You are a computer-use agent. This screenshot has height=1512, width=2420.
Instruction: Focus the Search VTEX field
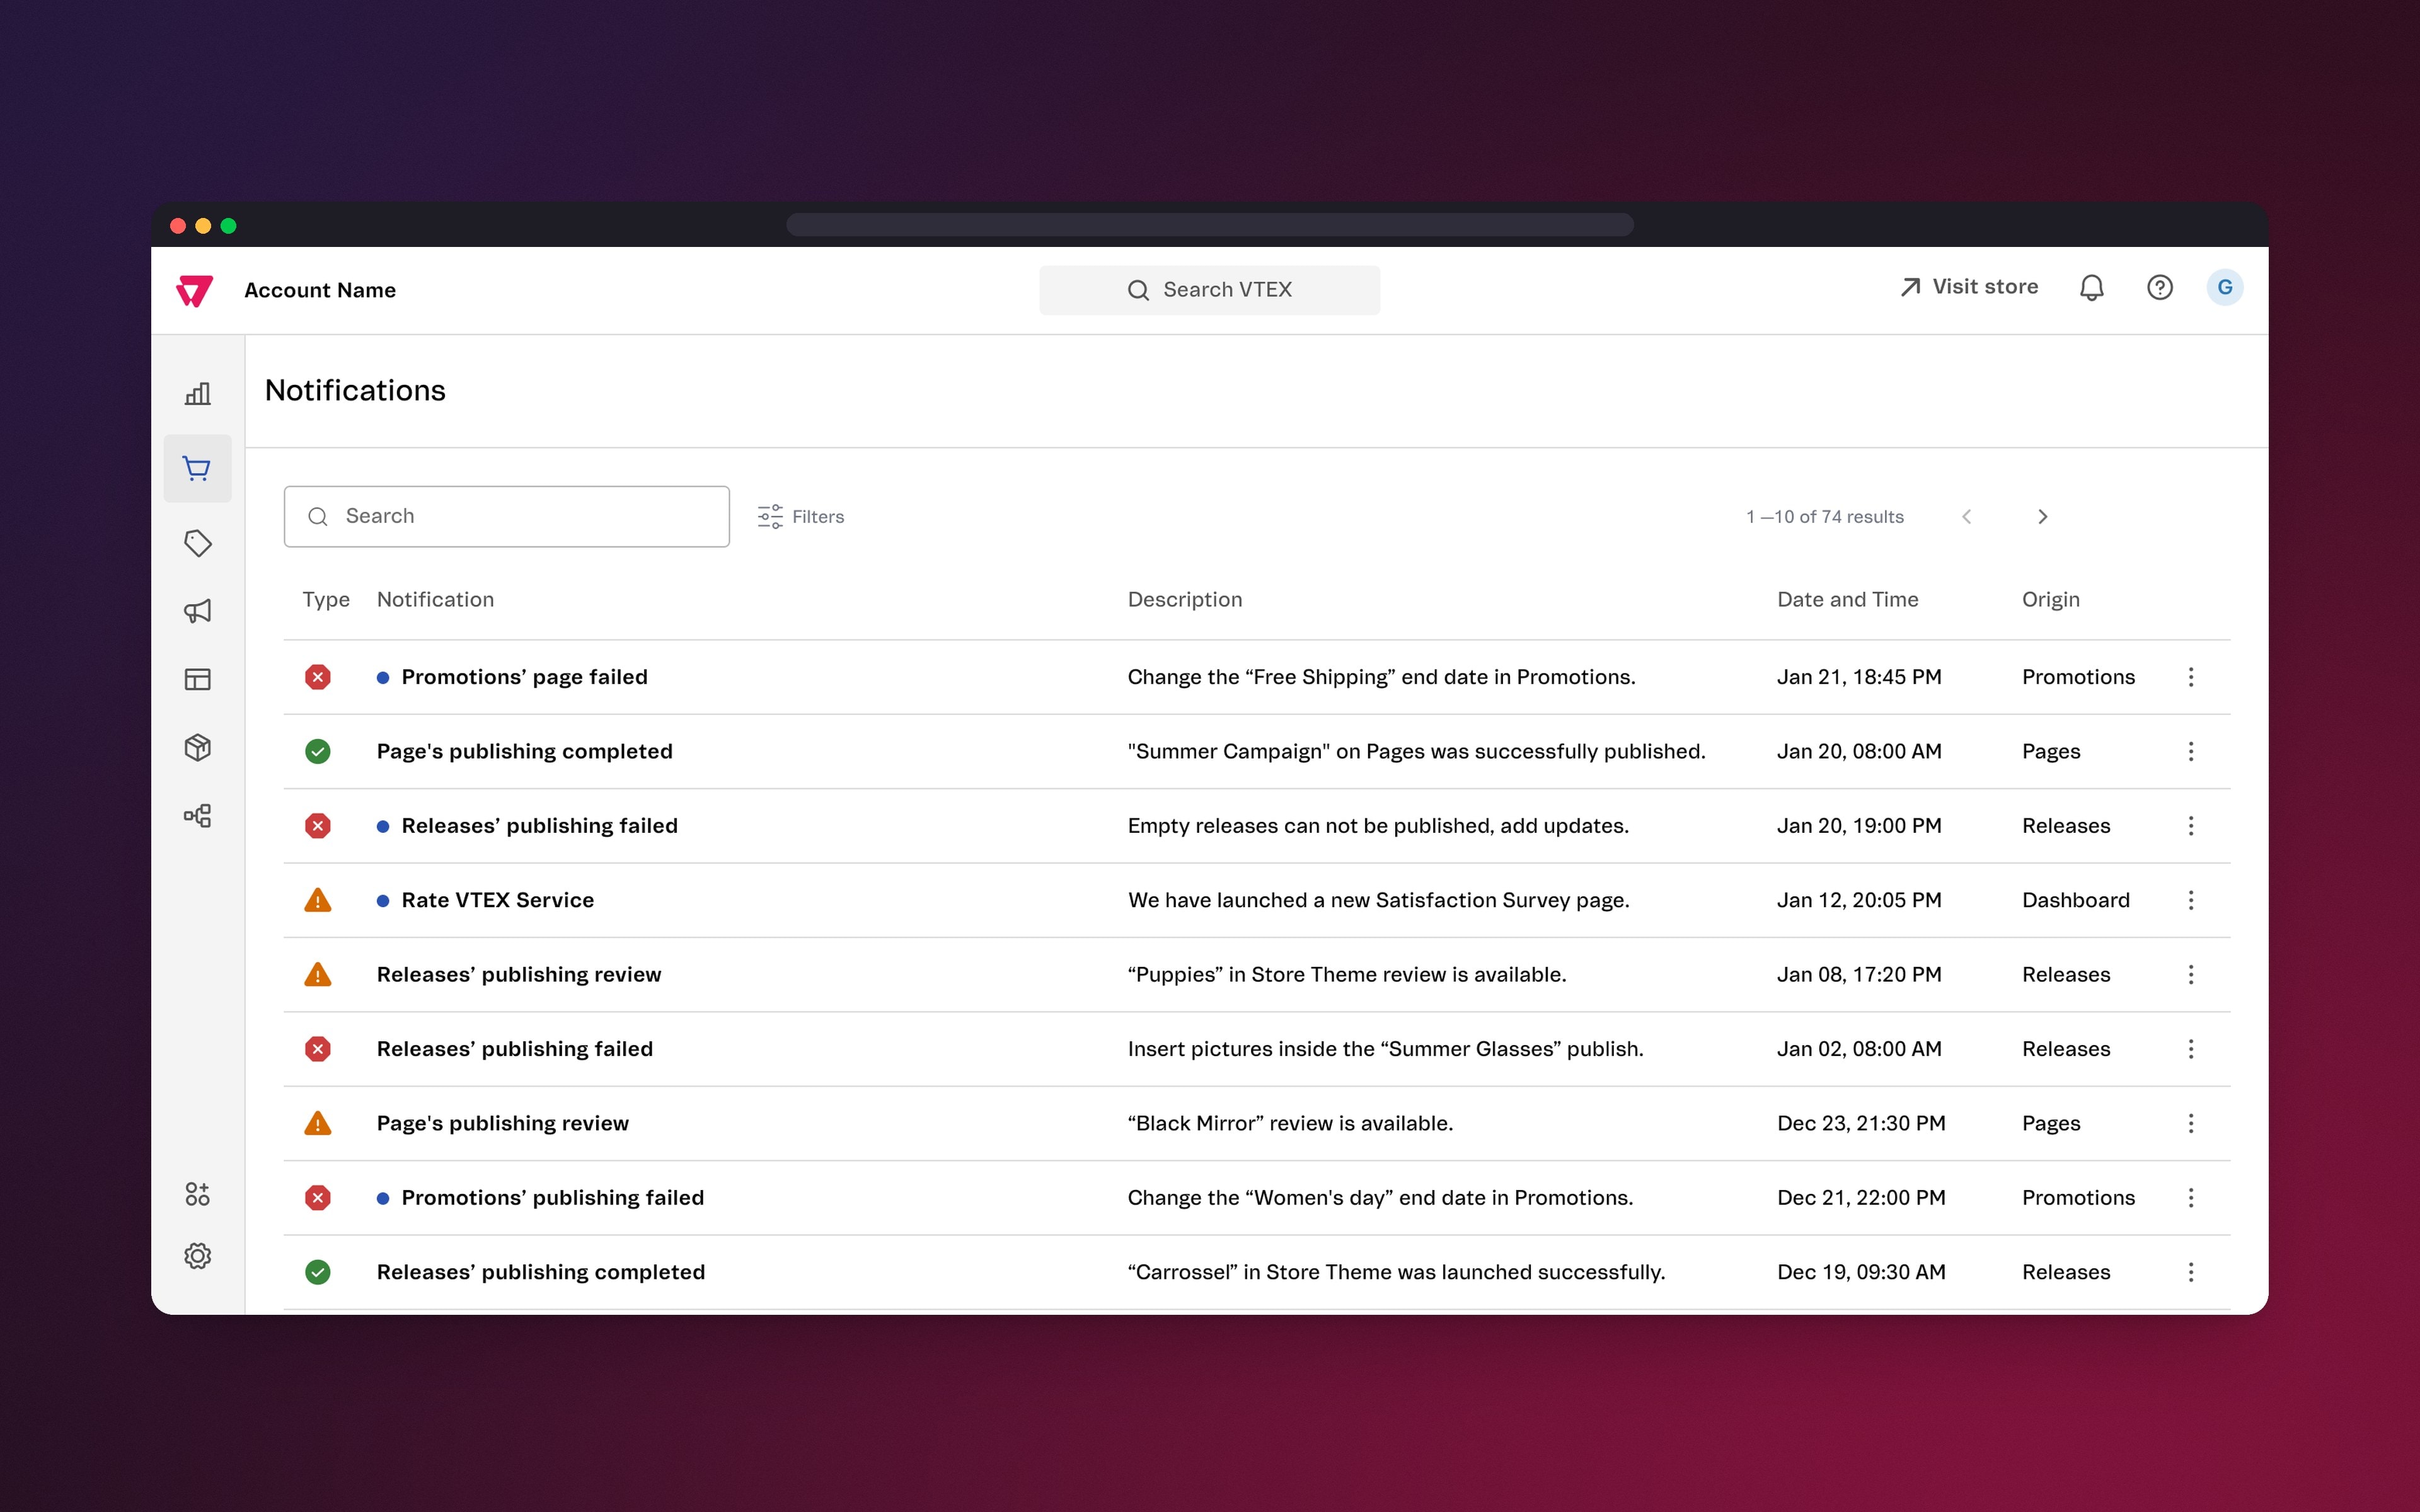[x=1210, y=290]
